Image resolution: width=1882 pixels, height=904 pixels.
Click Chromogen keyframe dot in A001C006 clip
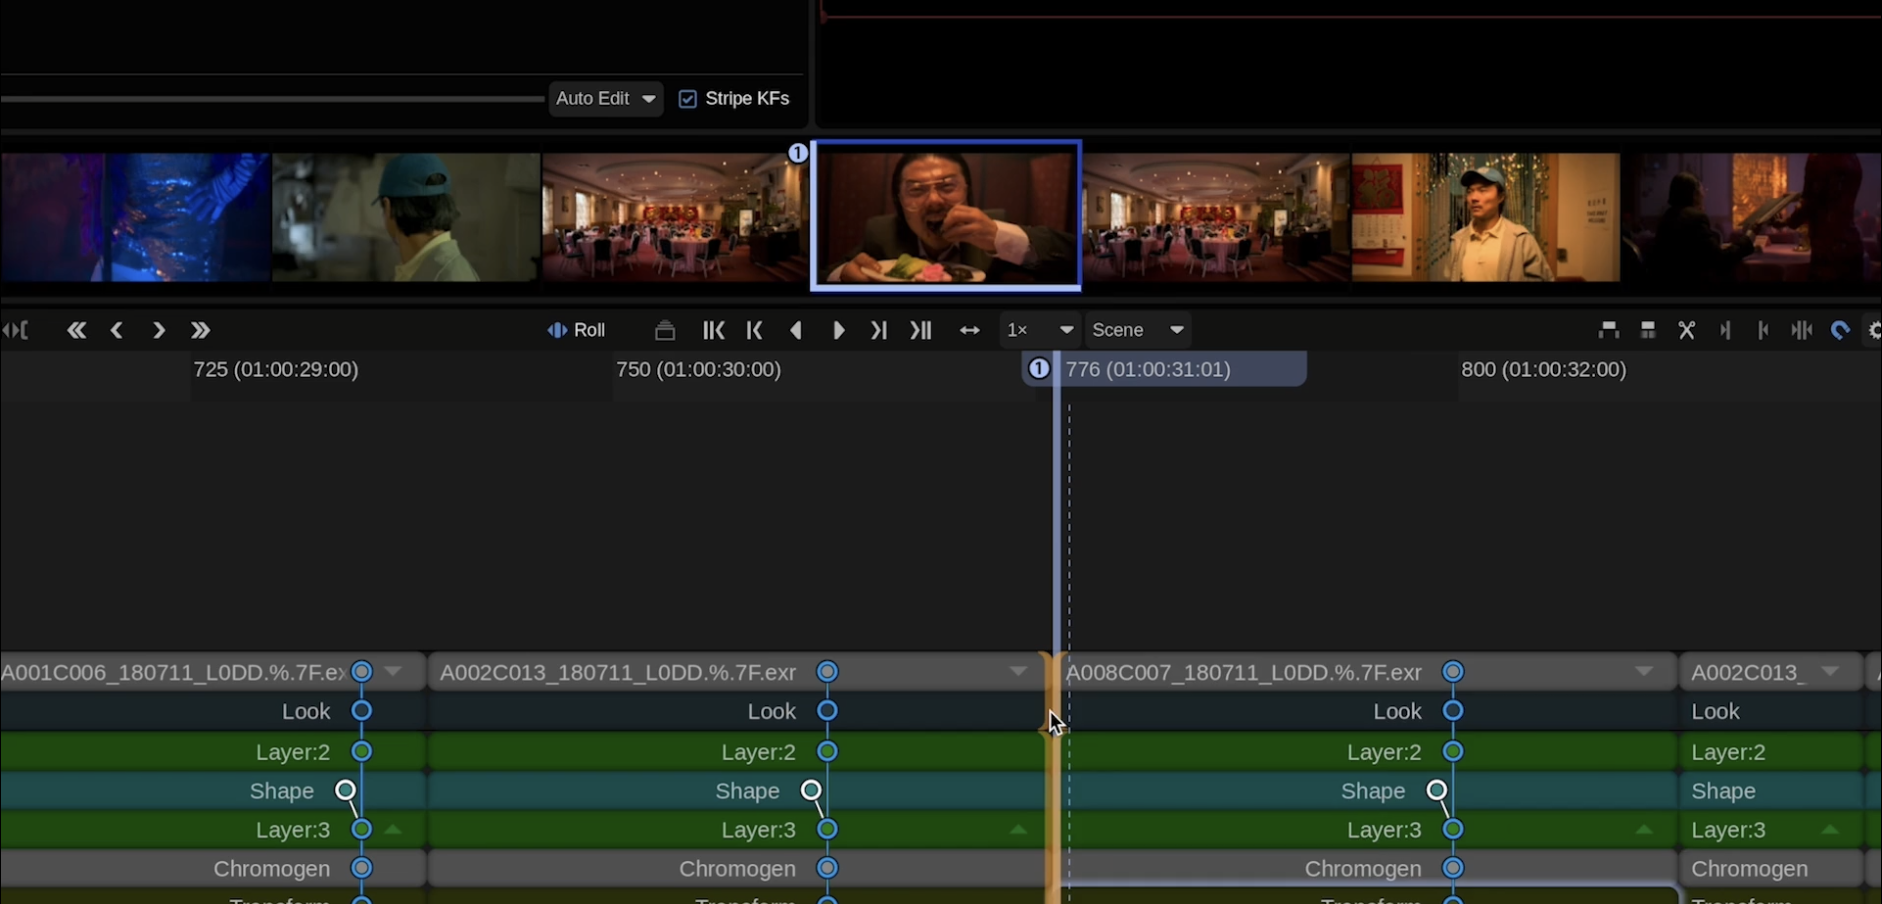pyautogui.click(x=362, y=868)
